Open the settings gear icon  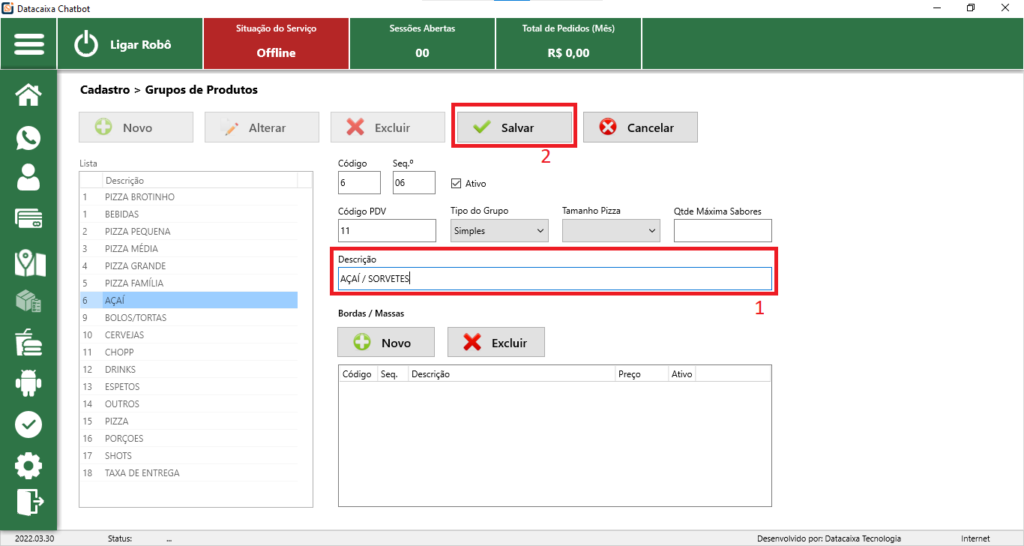click(29, 465)
